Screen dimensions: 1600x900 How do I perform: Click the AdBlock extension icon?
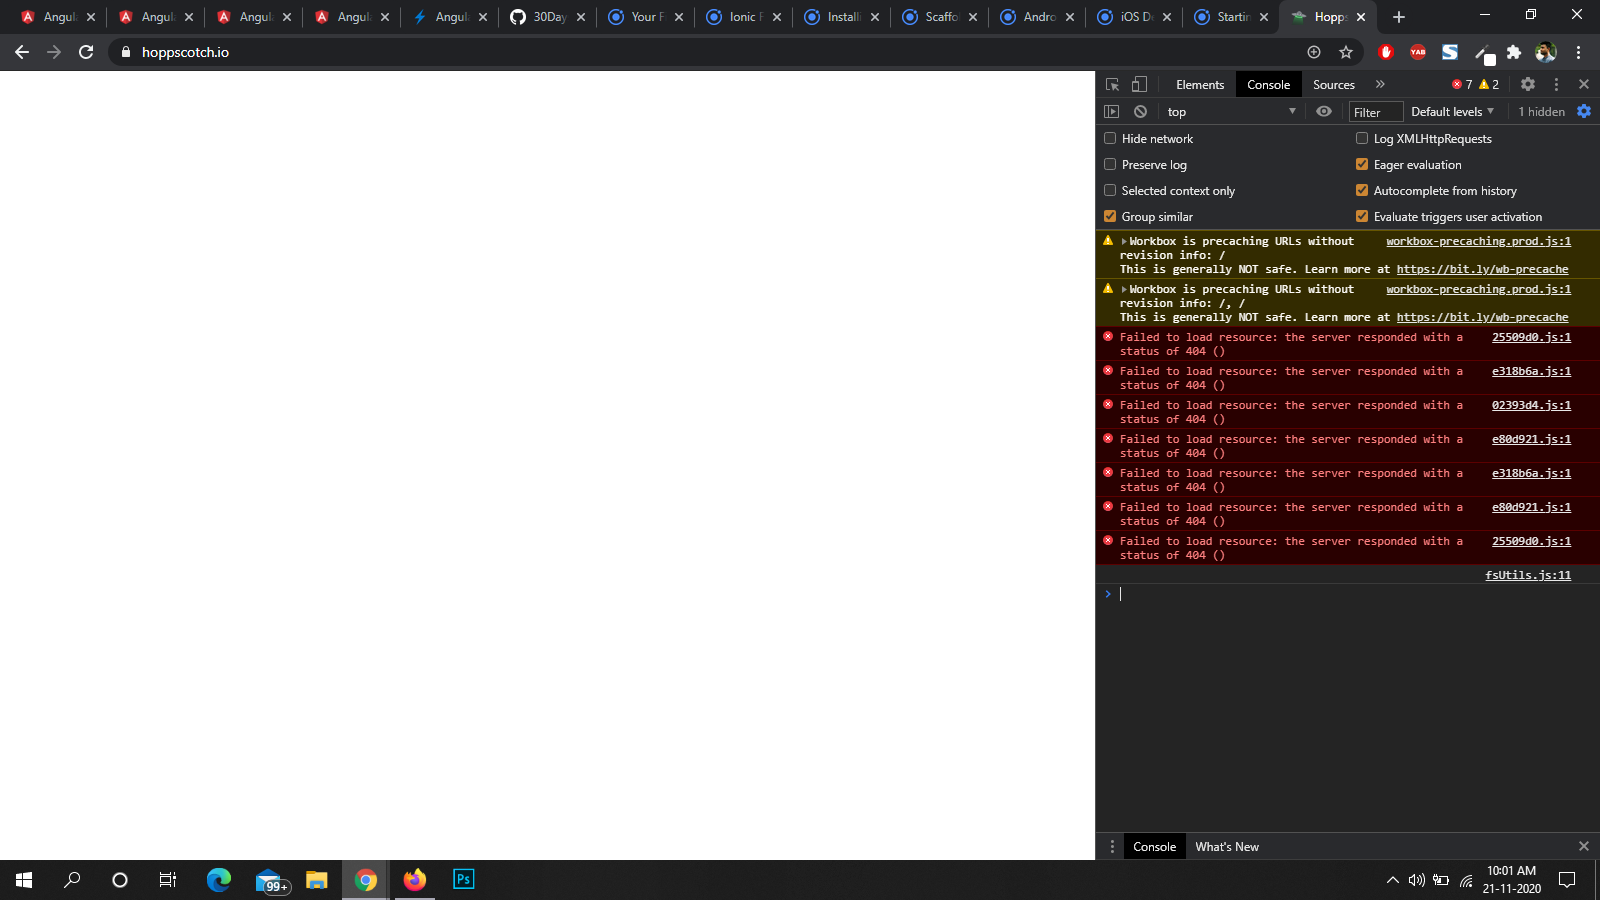(1386, 52)
